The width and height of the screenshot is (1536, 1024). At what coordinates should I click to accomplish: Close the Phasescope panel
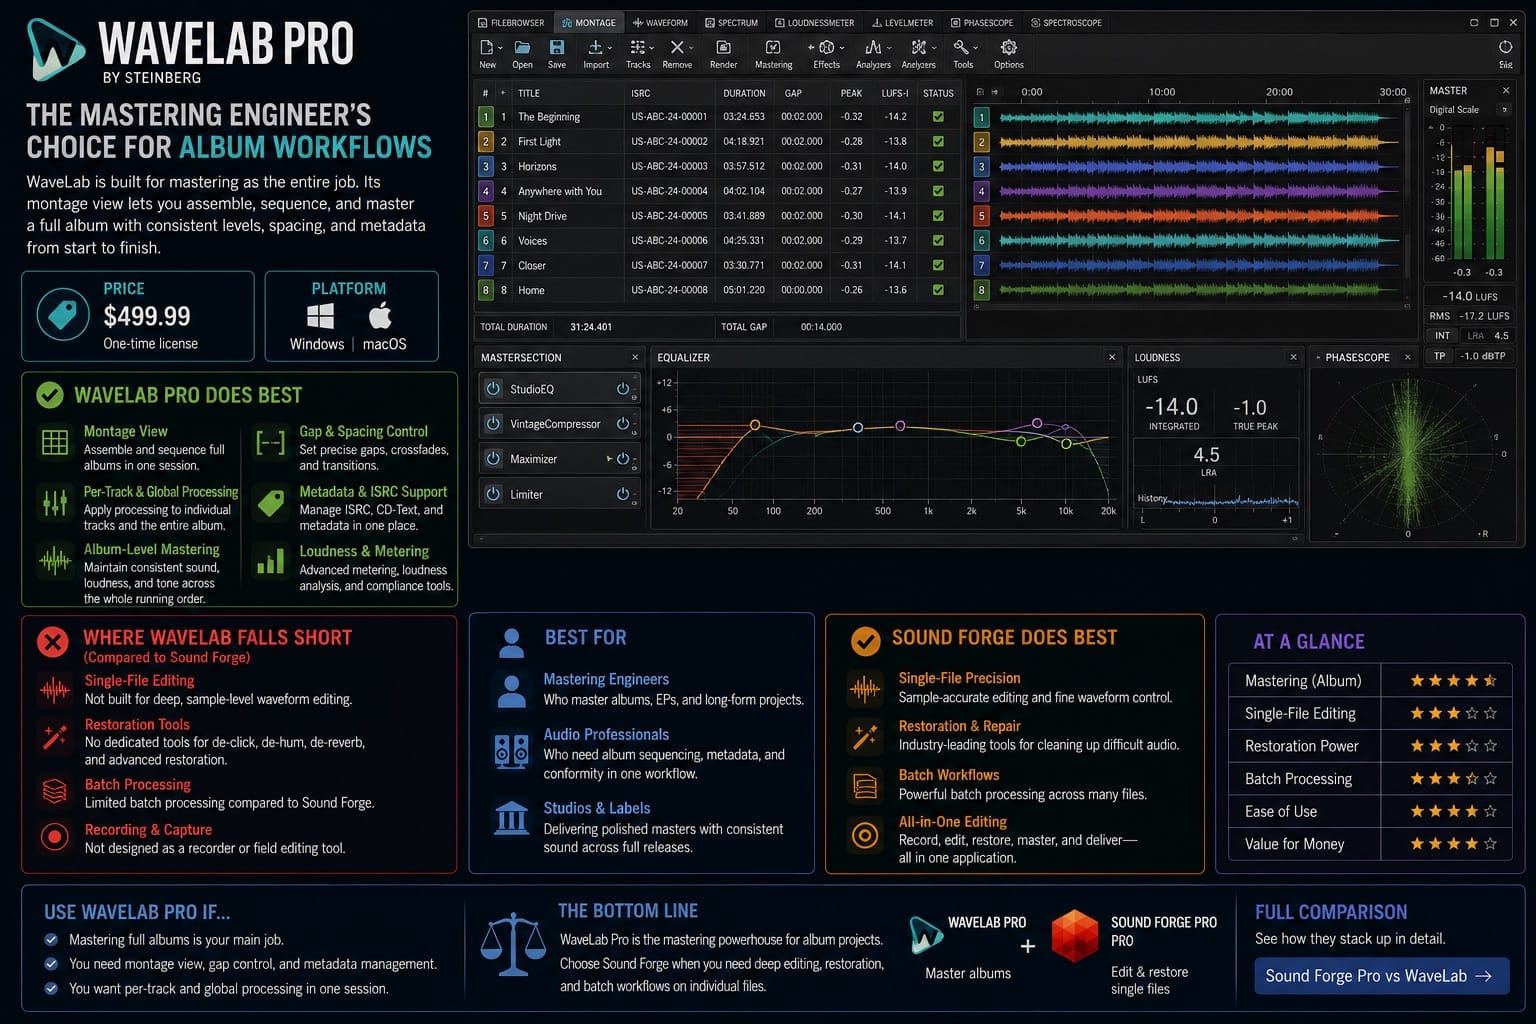point(1407,357)
